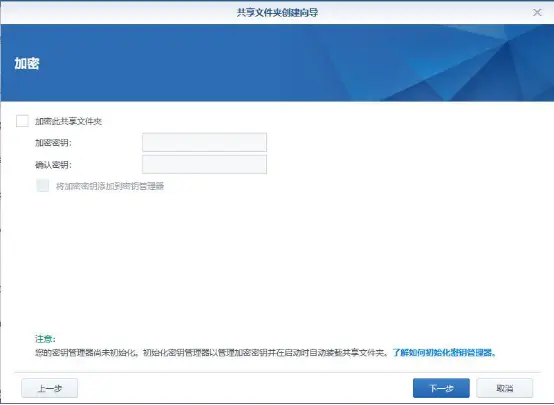Select the 加密 header title

(27, 64)
